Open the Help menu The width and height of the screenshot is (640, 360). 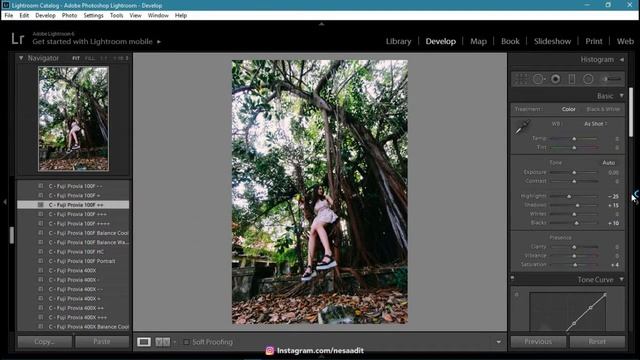(181, 15)
